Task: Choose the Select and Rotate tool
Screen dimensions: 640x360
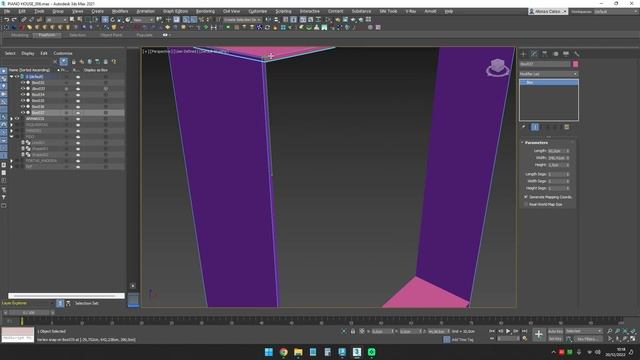Action: click(113, 20)
